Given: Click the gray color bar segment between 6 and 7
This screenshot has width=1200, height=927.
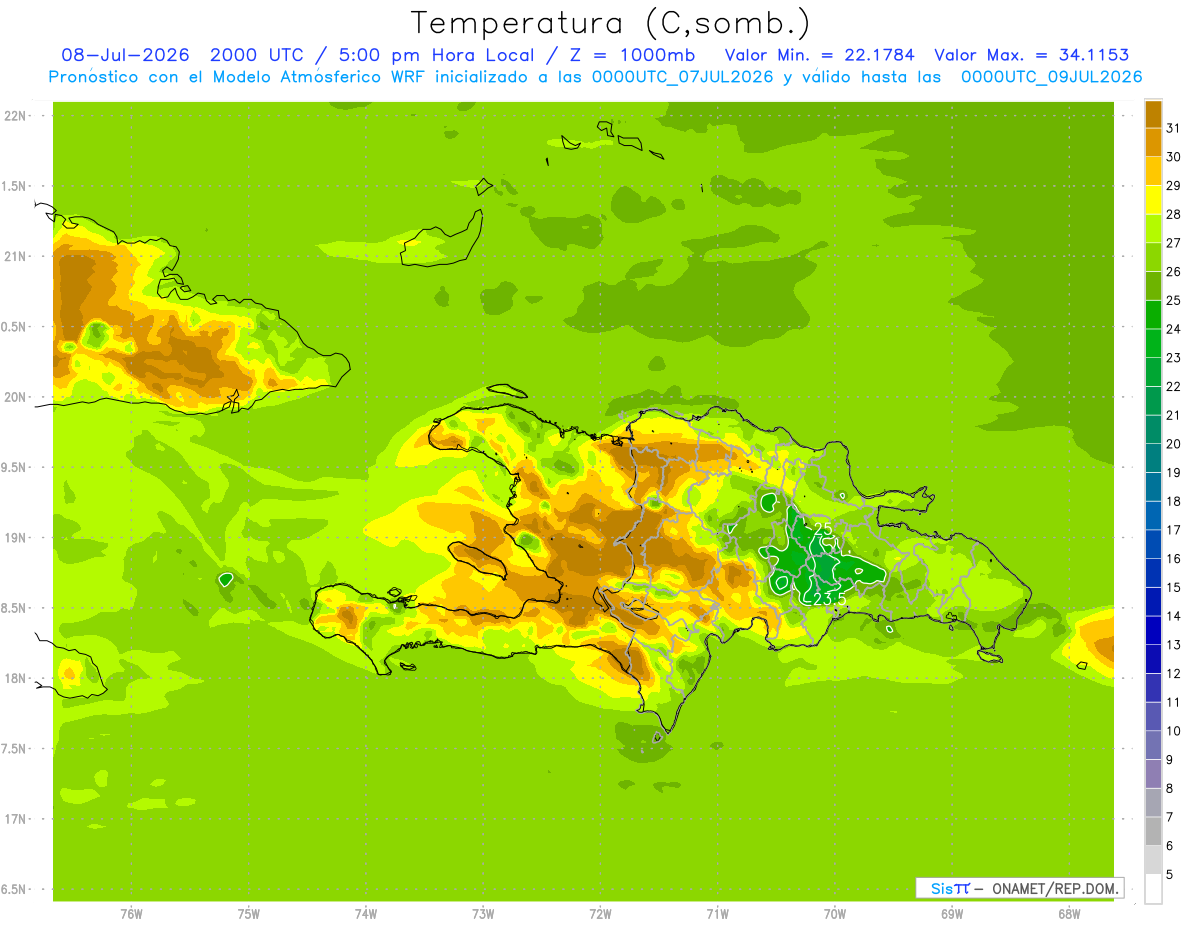Looking at the screenshot, I should tap(1153, 831).
